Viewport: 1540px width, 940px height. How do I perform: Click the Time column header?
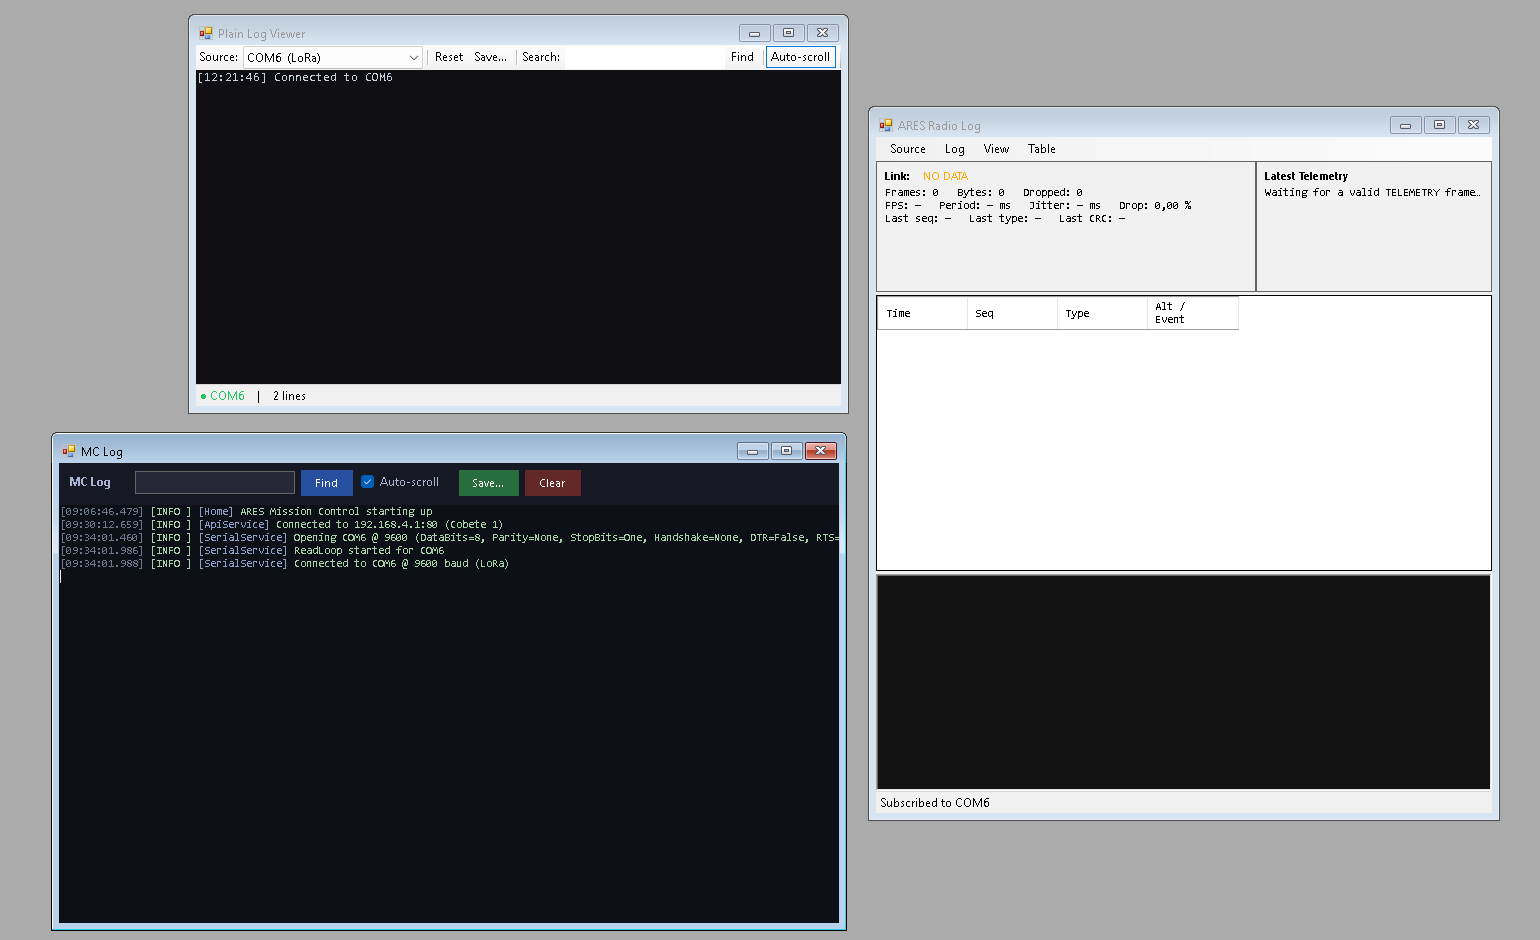tap(922, 313)
